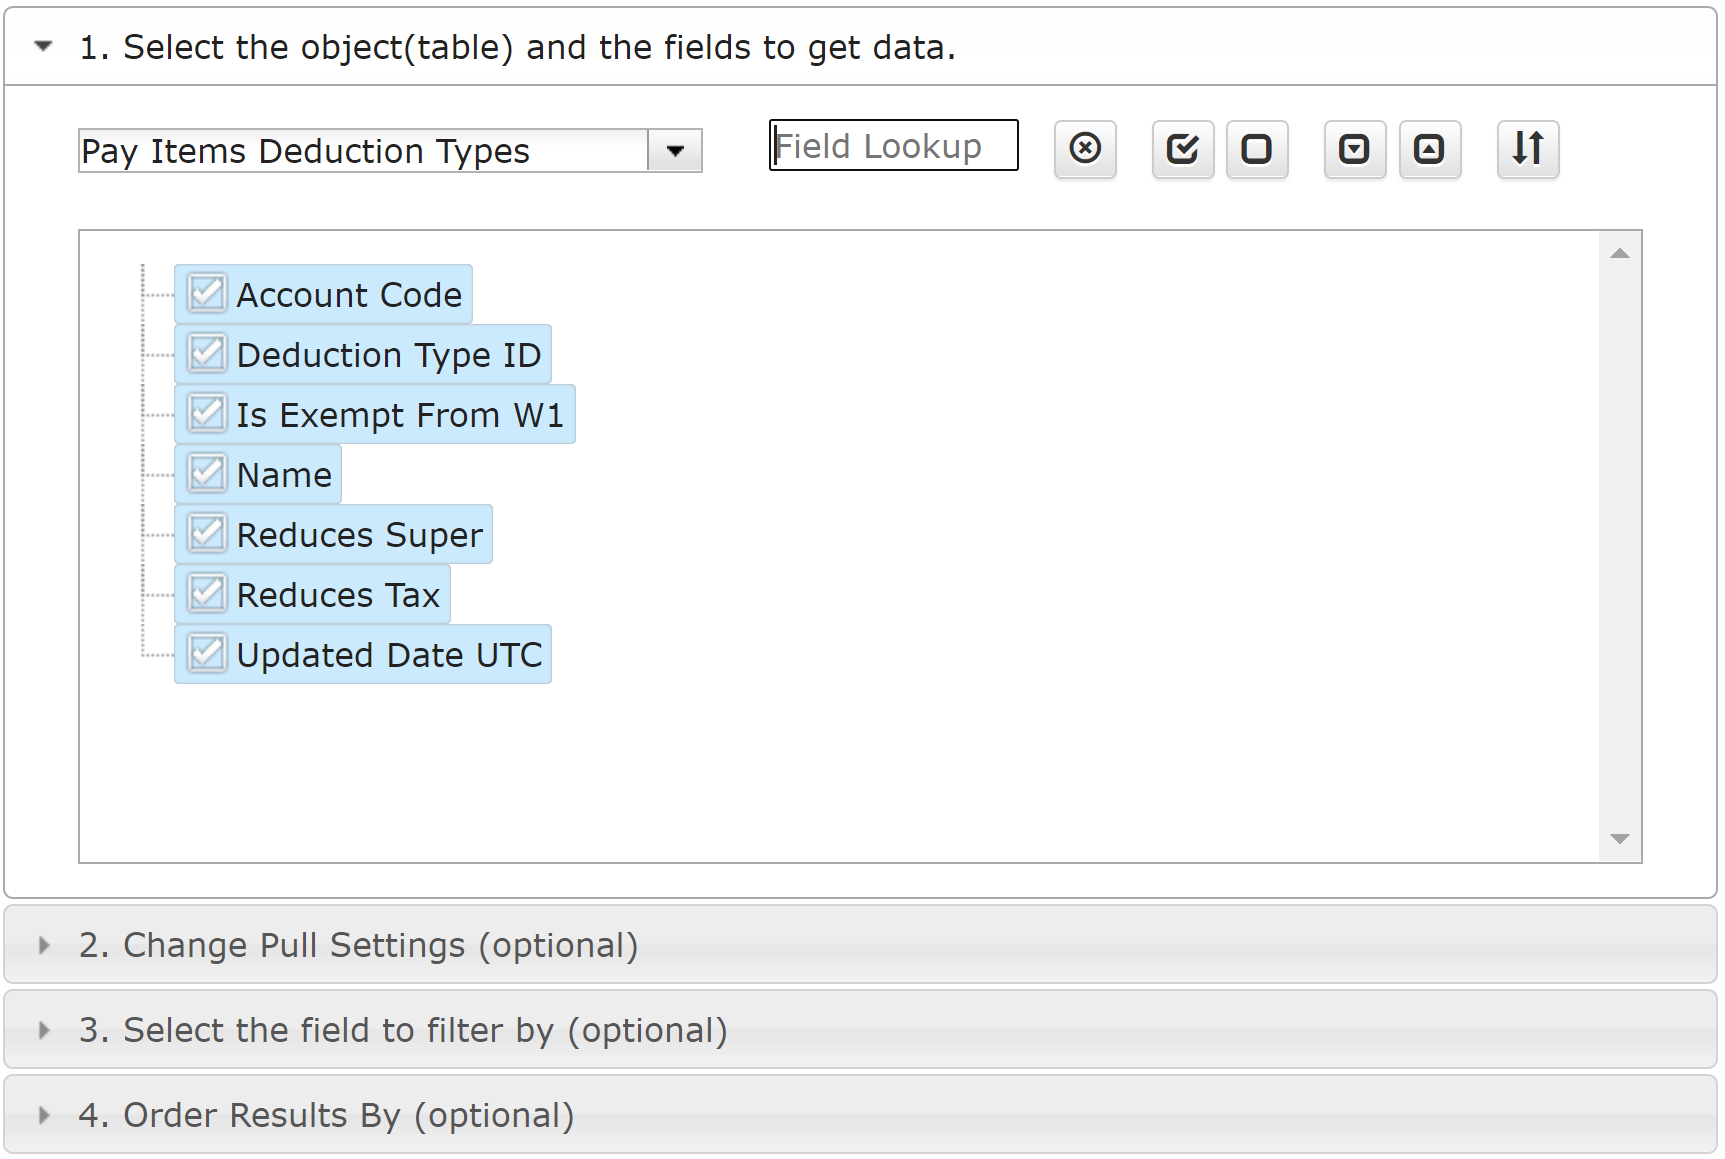Click into the Field Lookup input
1725x1159 pixels.
pos(894,146)
